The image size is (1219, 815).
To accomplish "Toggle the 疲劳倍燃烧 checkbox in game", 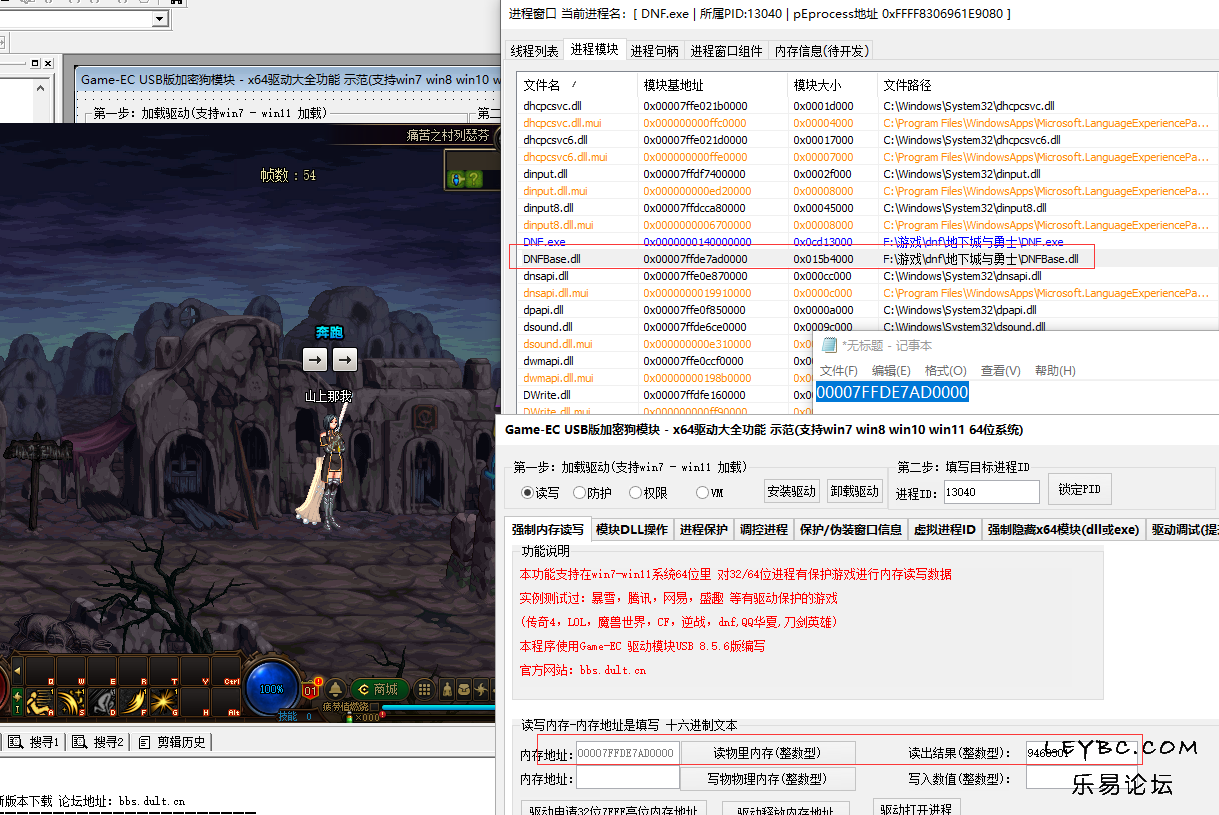I will coord(374,706).
